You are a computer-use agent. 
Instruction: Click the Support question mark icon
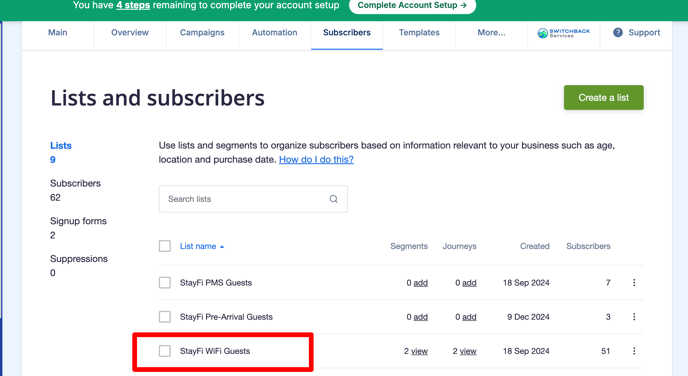pyautogui.click(x=618, y=32)
